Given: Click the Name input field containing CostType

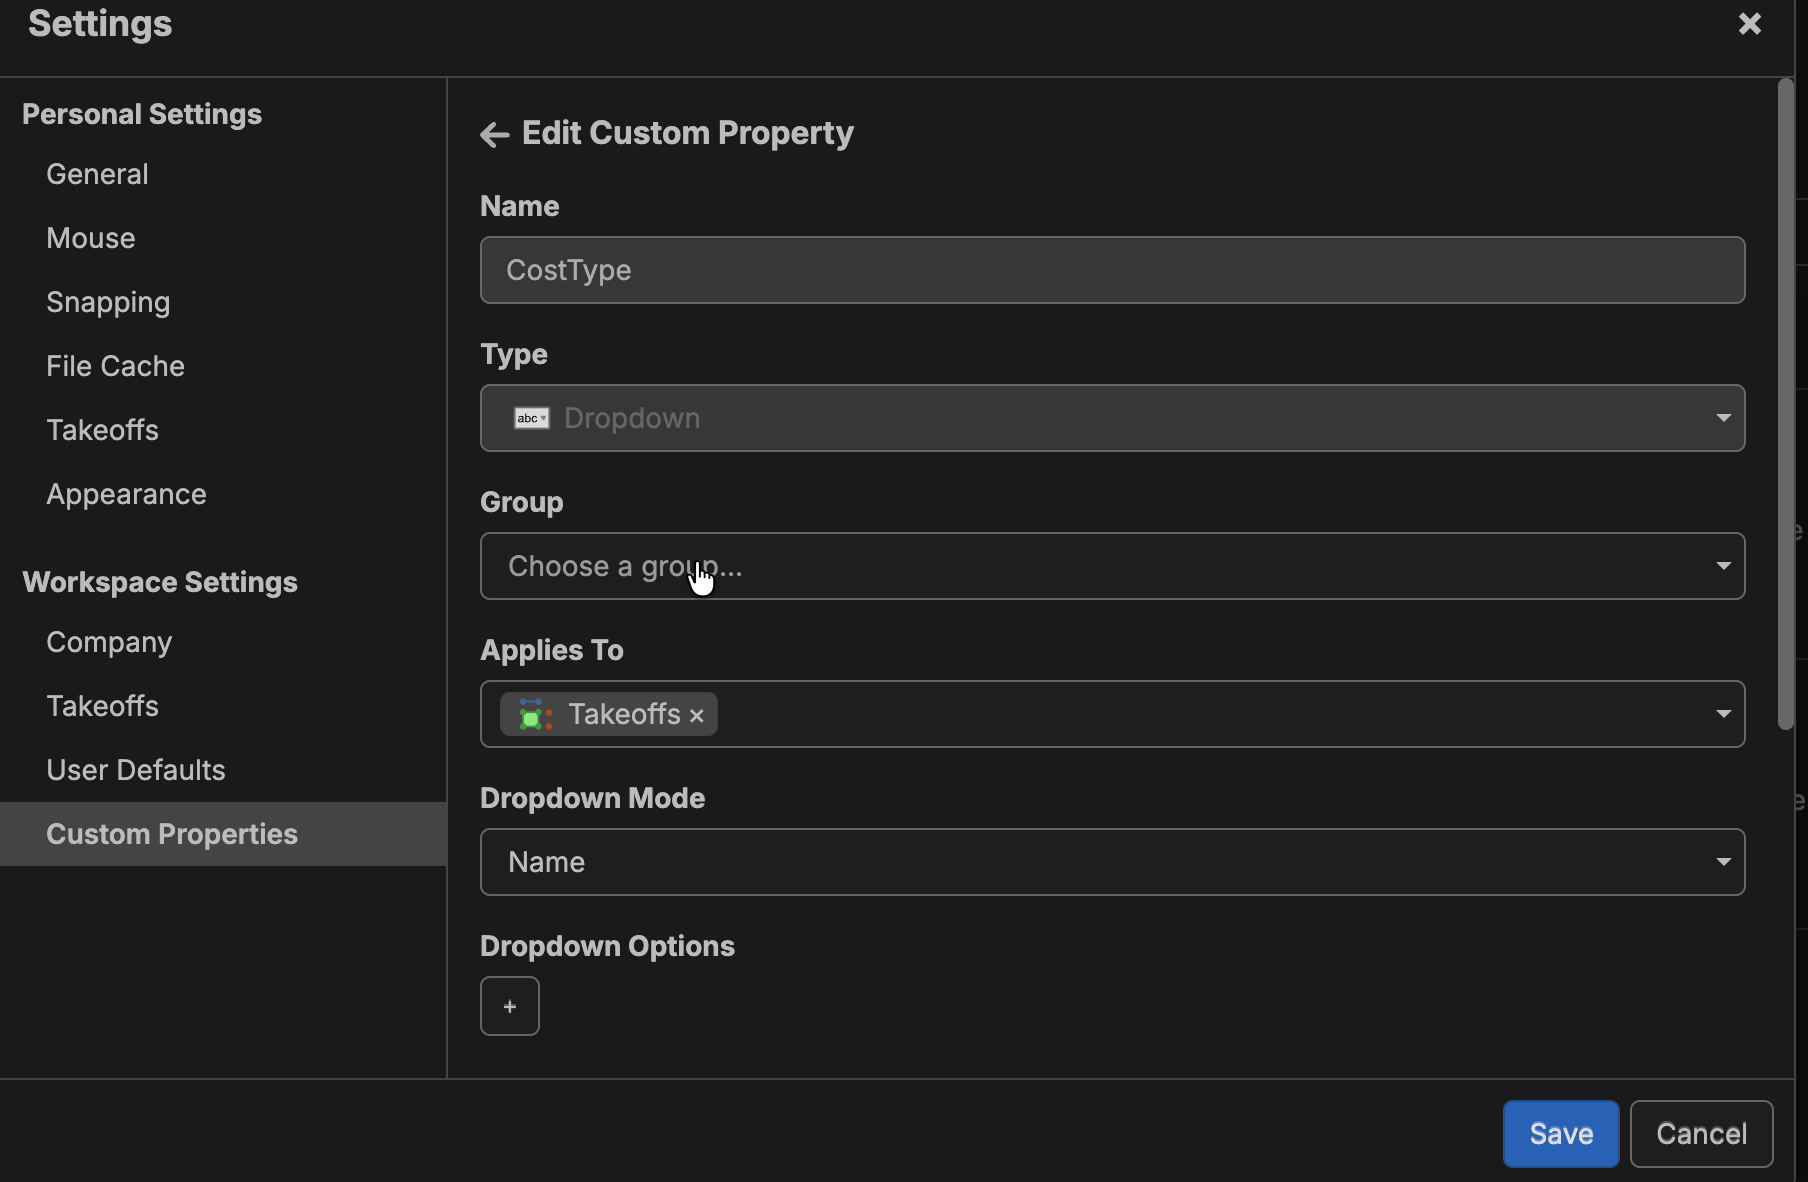Looking at the screenshot, I should (x=1112, y=270).
